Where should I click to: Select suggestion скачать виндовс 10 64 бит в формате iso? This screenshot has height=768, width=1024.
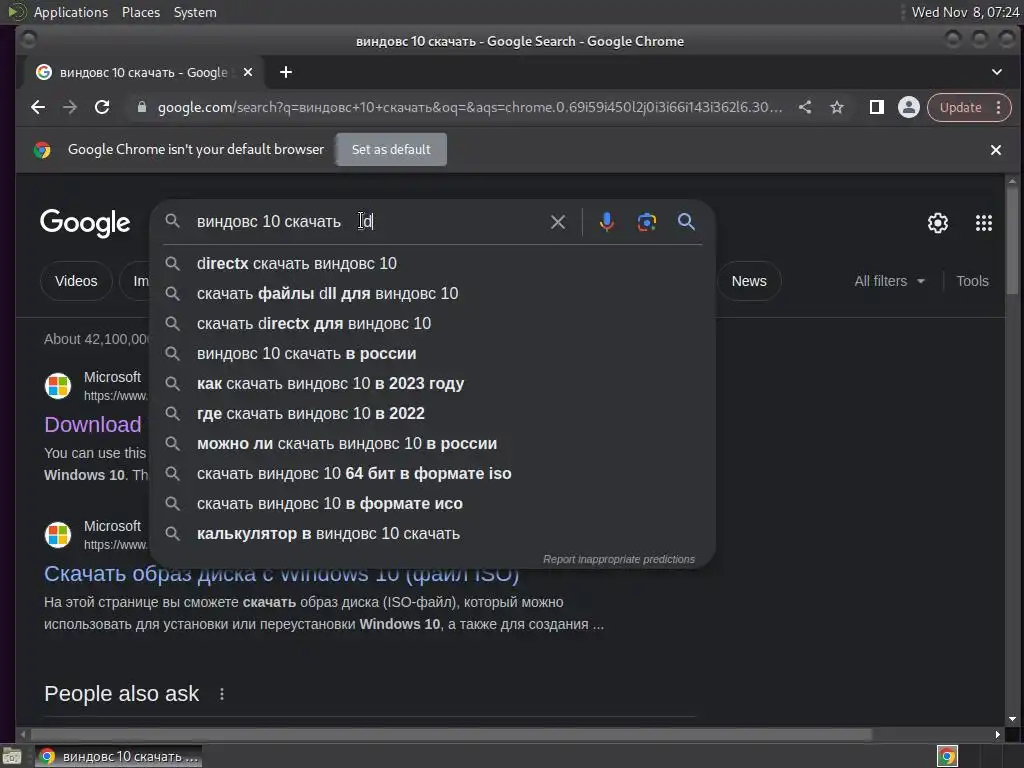click(432, 473)
